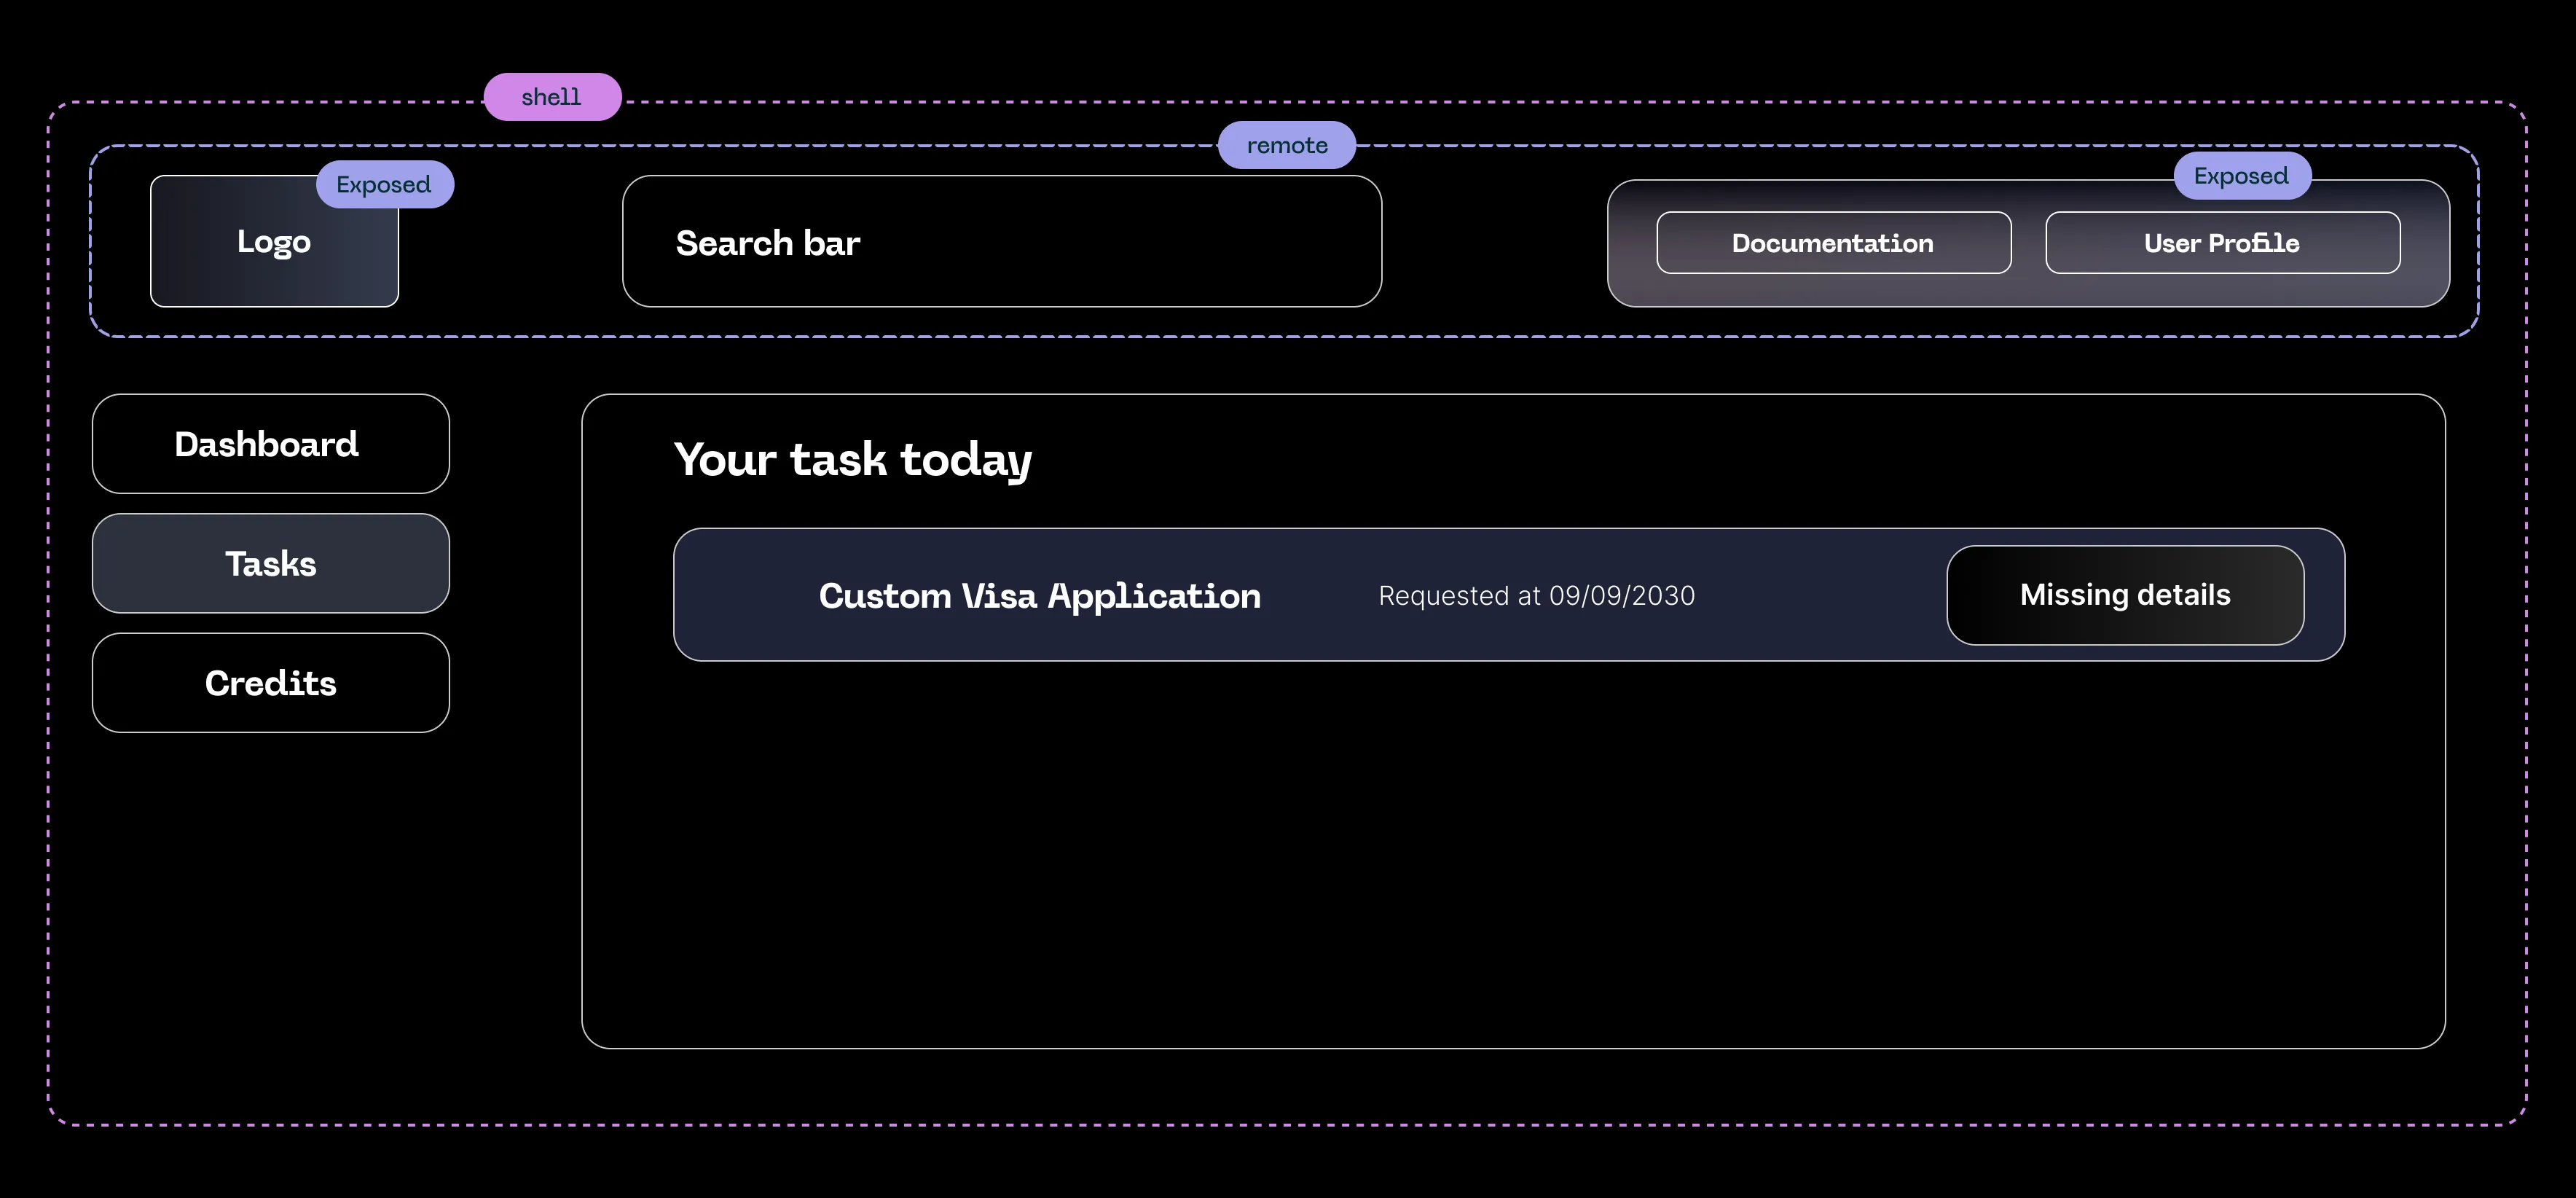Click header gap between Logo and Search bar
The width and height of the screenshot is (2576, 1198).
click(510, 243)
